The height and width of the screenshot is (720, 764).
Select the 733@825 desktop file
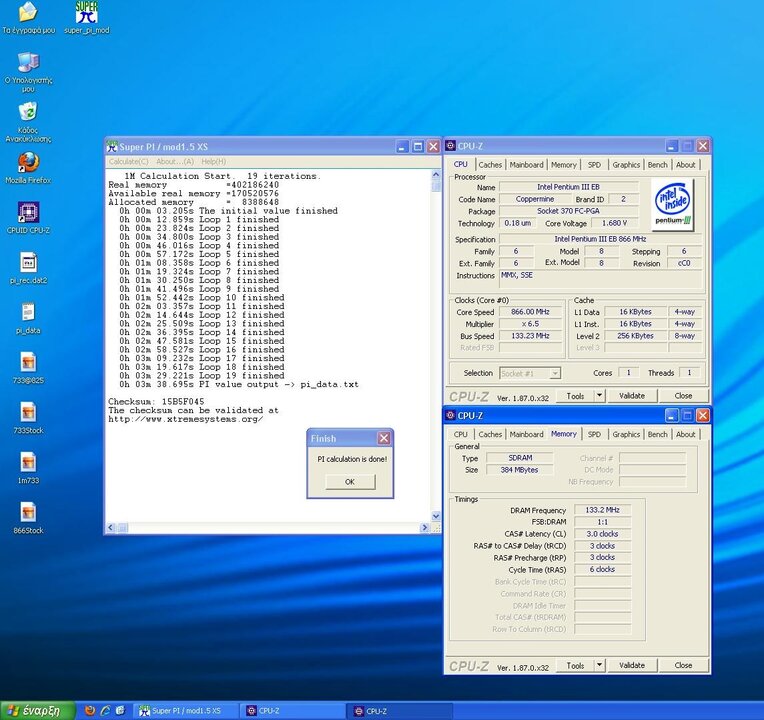(x=28, y=368)
